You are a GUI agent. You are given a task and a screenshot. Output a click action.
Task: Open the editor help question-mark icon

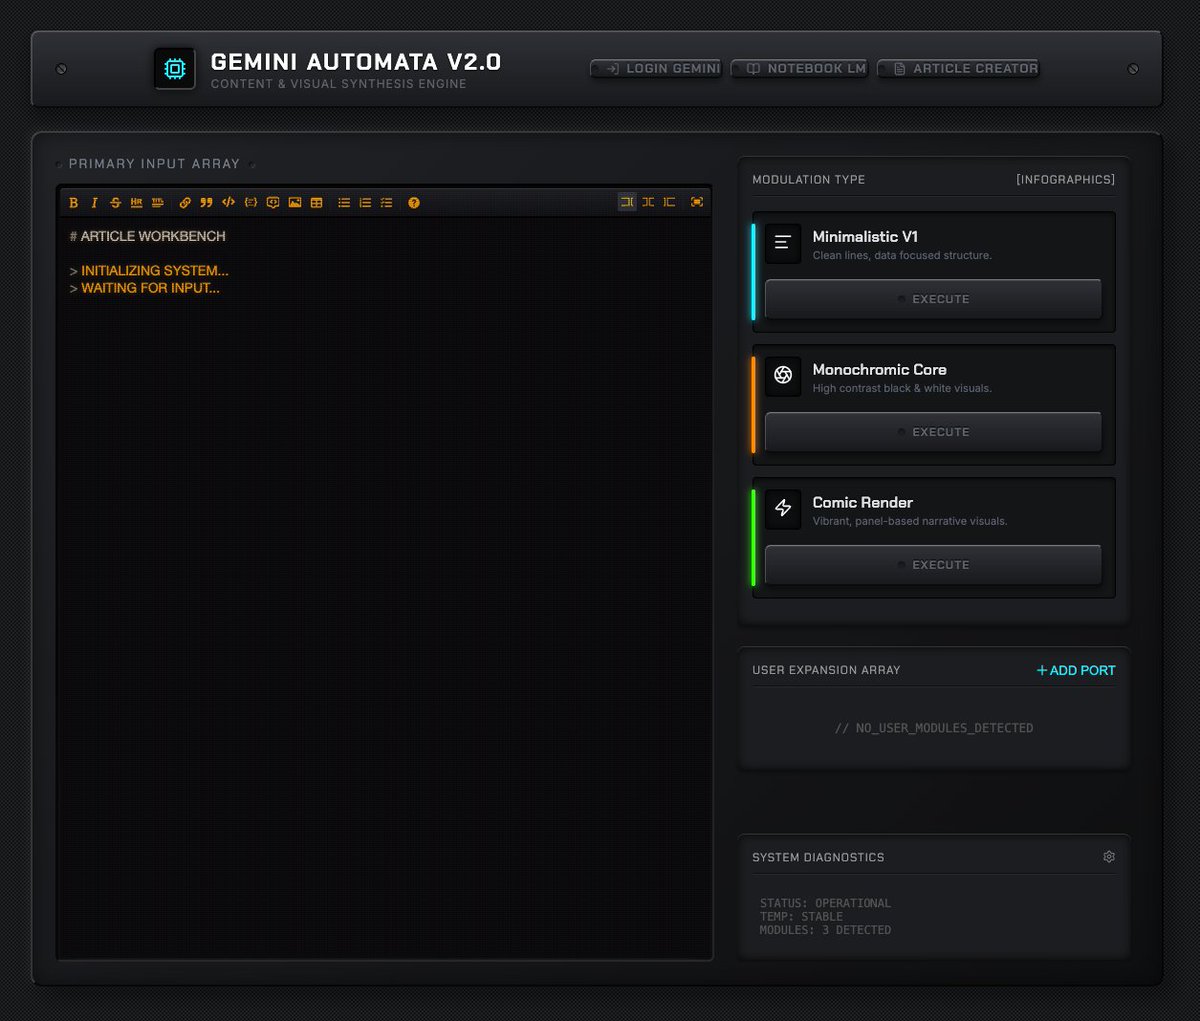click(x=414, y=203)
